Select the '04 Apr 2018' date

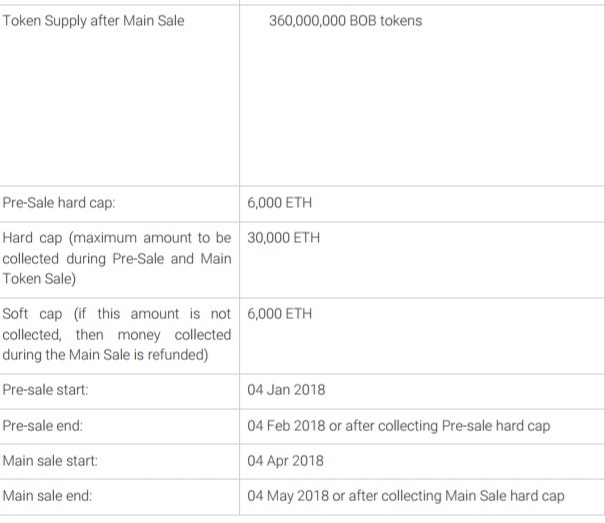click(286, 461)
